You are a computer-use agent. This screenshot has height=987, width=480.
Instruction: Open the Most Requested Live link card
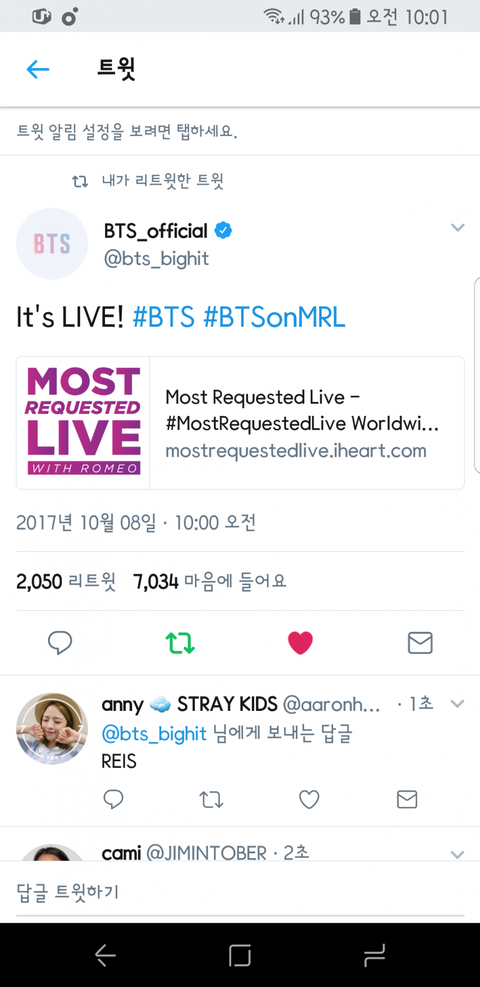click(x=240, y=423)
